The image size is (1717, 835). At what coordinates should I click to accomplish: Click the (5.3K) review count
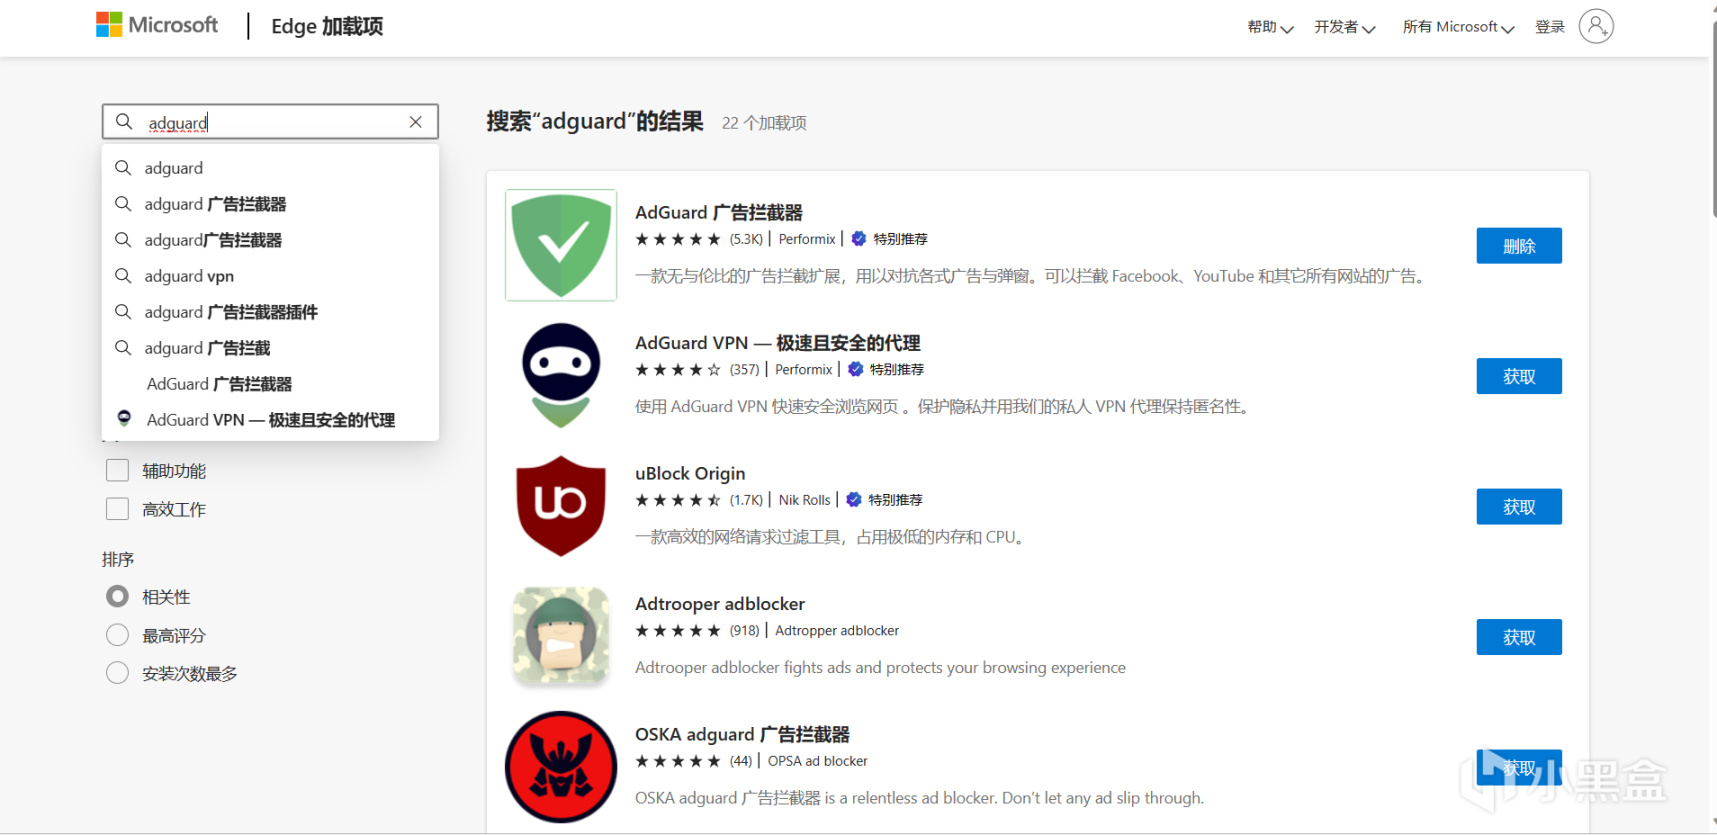pyautogui.click(x=746, y=239)
